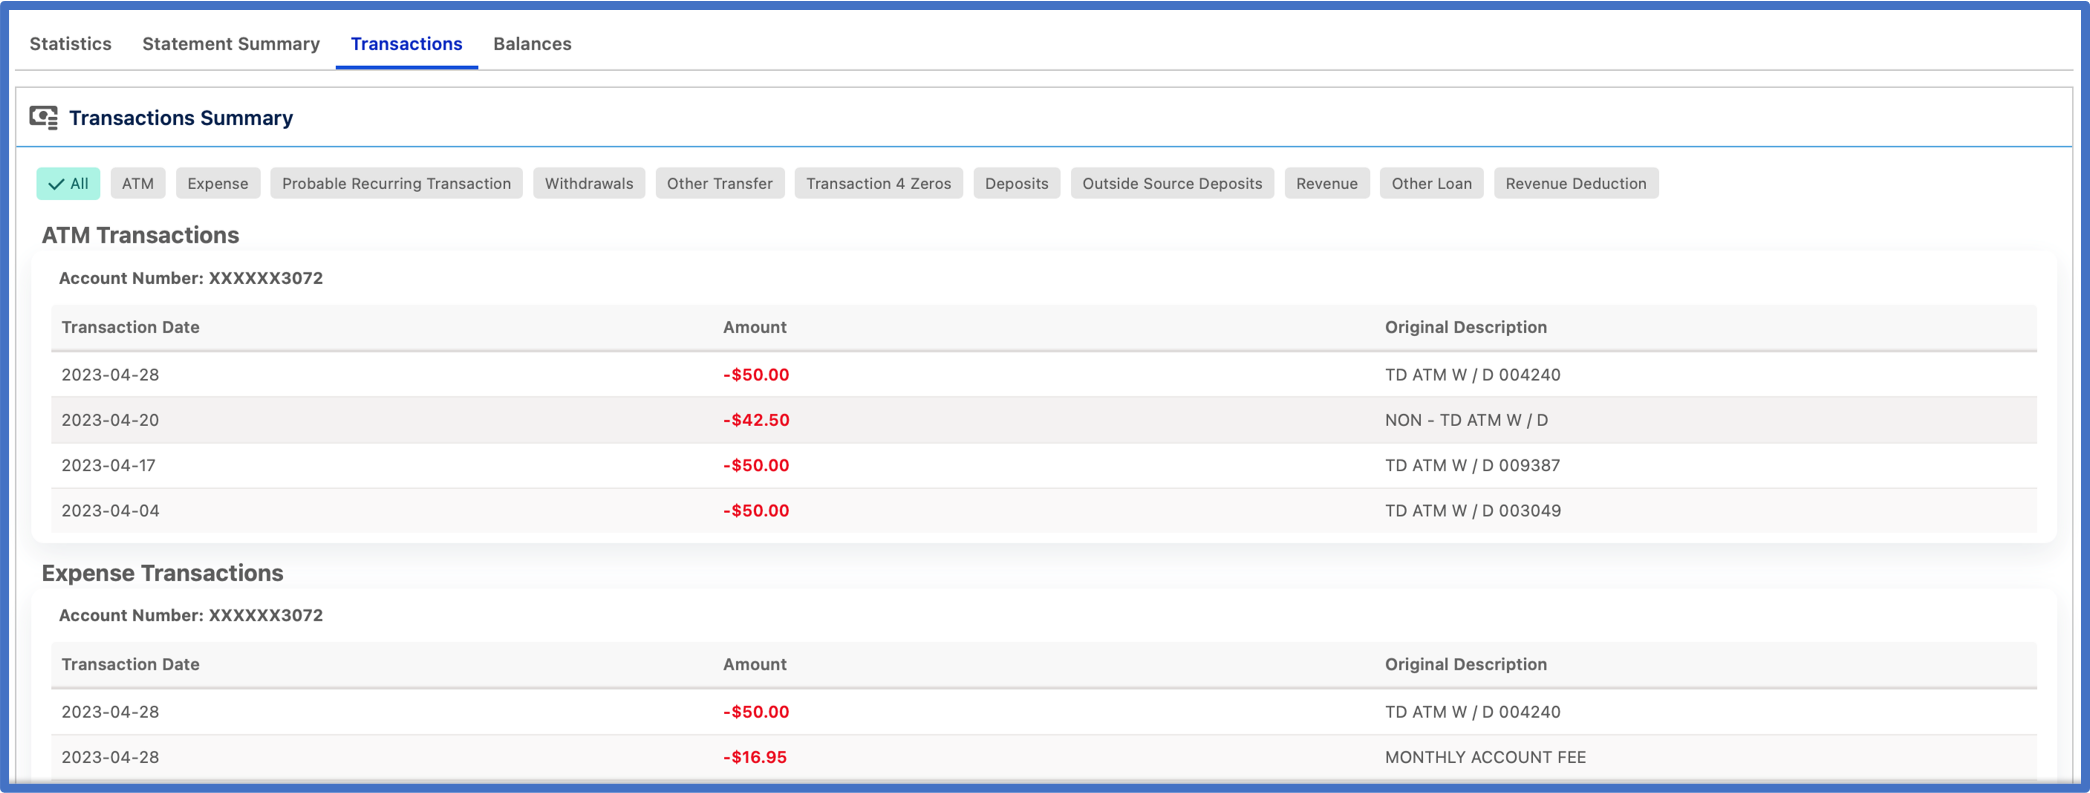Choose the Revenue filter chip
This screenshot has width=2090, height=793.
pos(1327,183)
